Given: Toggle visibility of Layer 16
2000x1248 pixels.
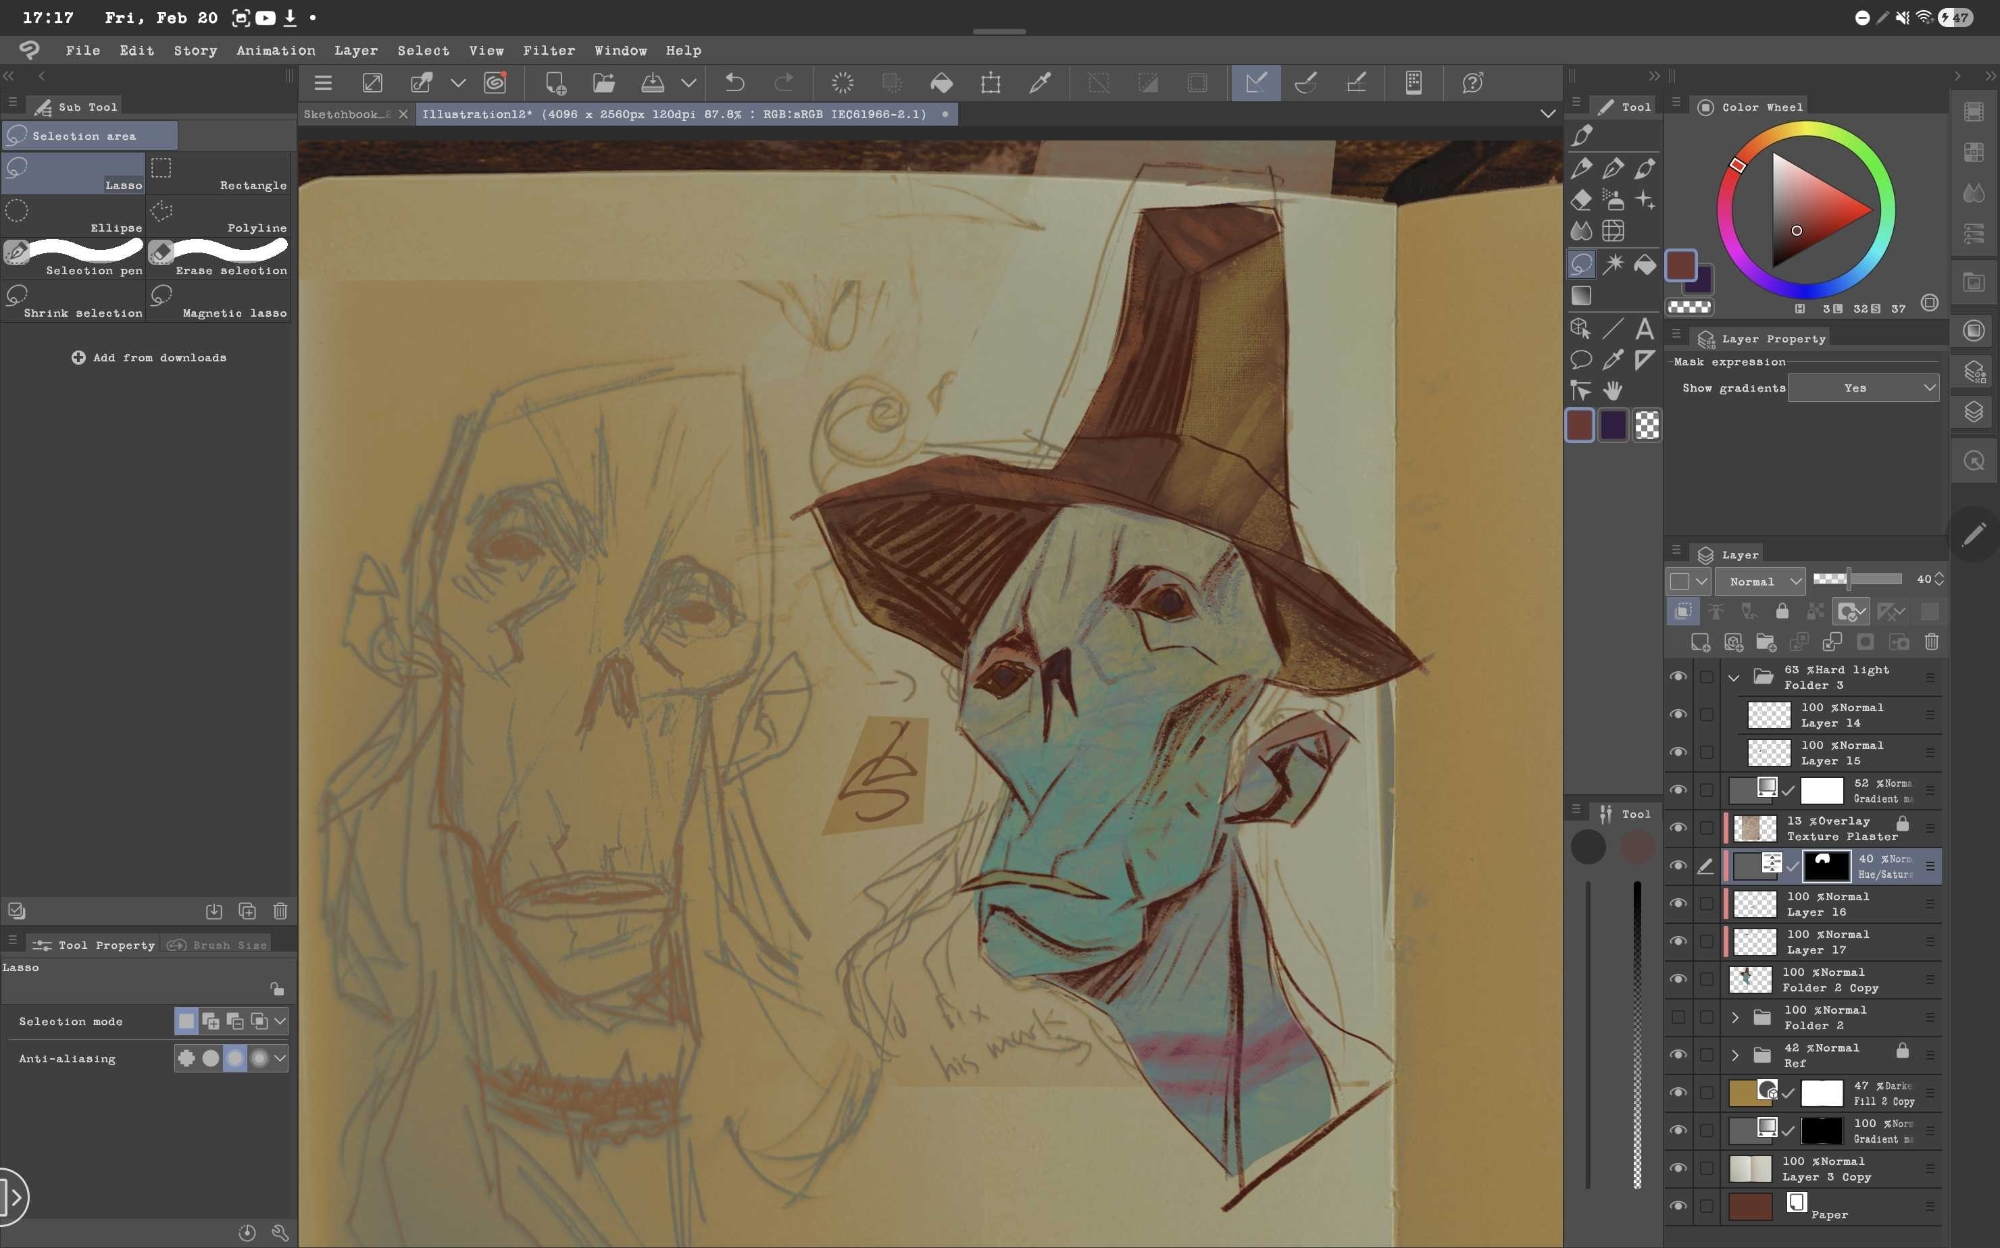Looking at the screenshot, I should tap(1678, 904).
